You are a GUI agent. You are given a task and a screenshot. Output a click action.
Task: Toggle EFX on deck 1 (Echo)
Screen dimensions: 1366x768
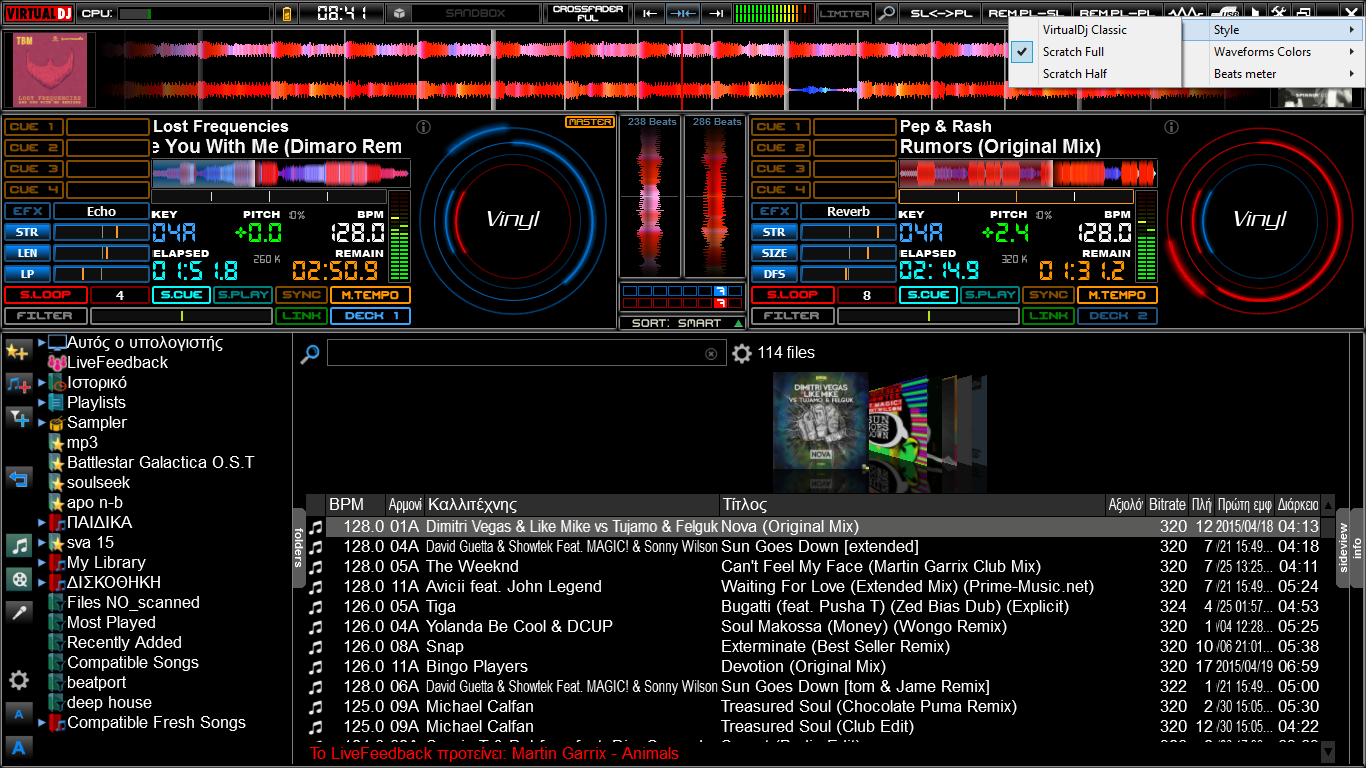pyautogui.click(x=27, y=211)
